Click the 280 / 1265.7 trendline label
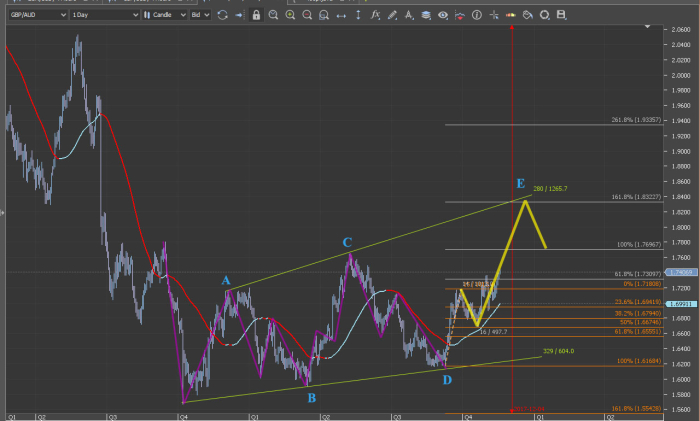The width and height of the screenshot is (700, 421). tap(550, 188)
